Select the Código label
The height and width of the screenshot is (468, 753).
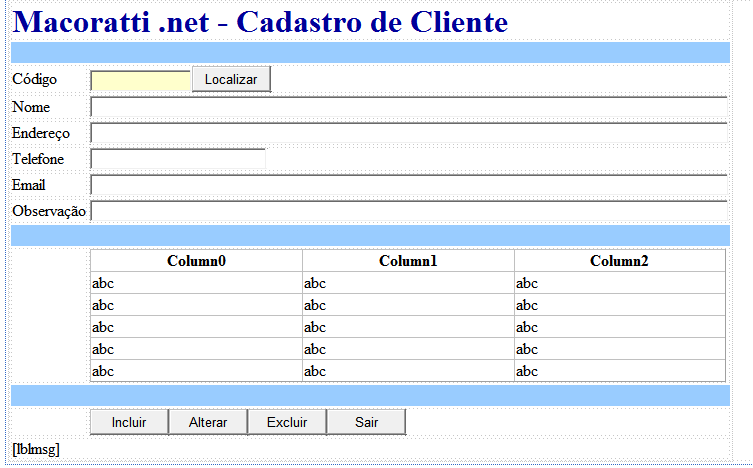pos(35,79)
